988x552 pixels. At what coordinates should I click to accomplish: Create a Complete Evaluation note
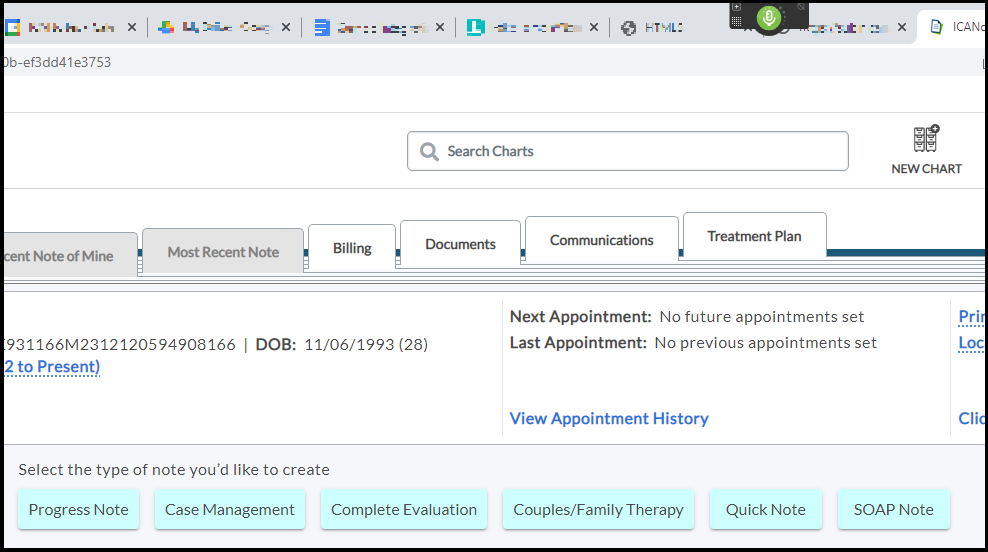(x=404, y=509)
